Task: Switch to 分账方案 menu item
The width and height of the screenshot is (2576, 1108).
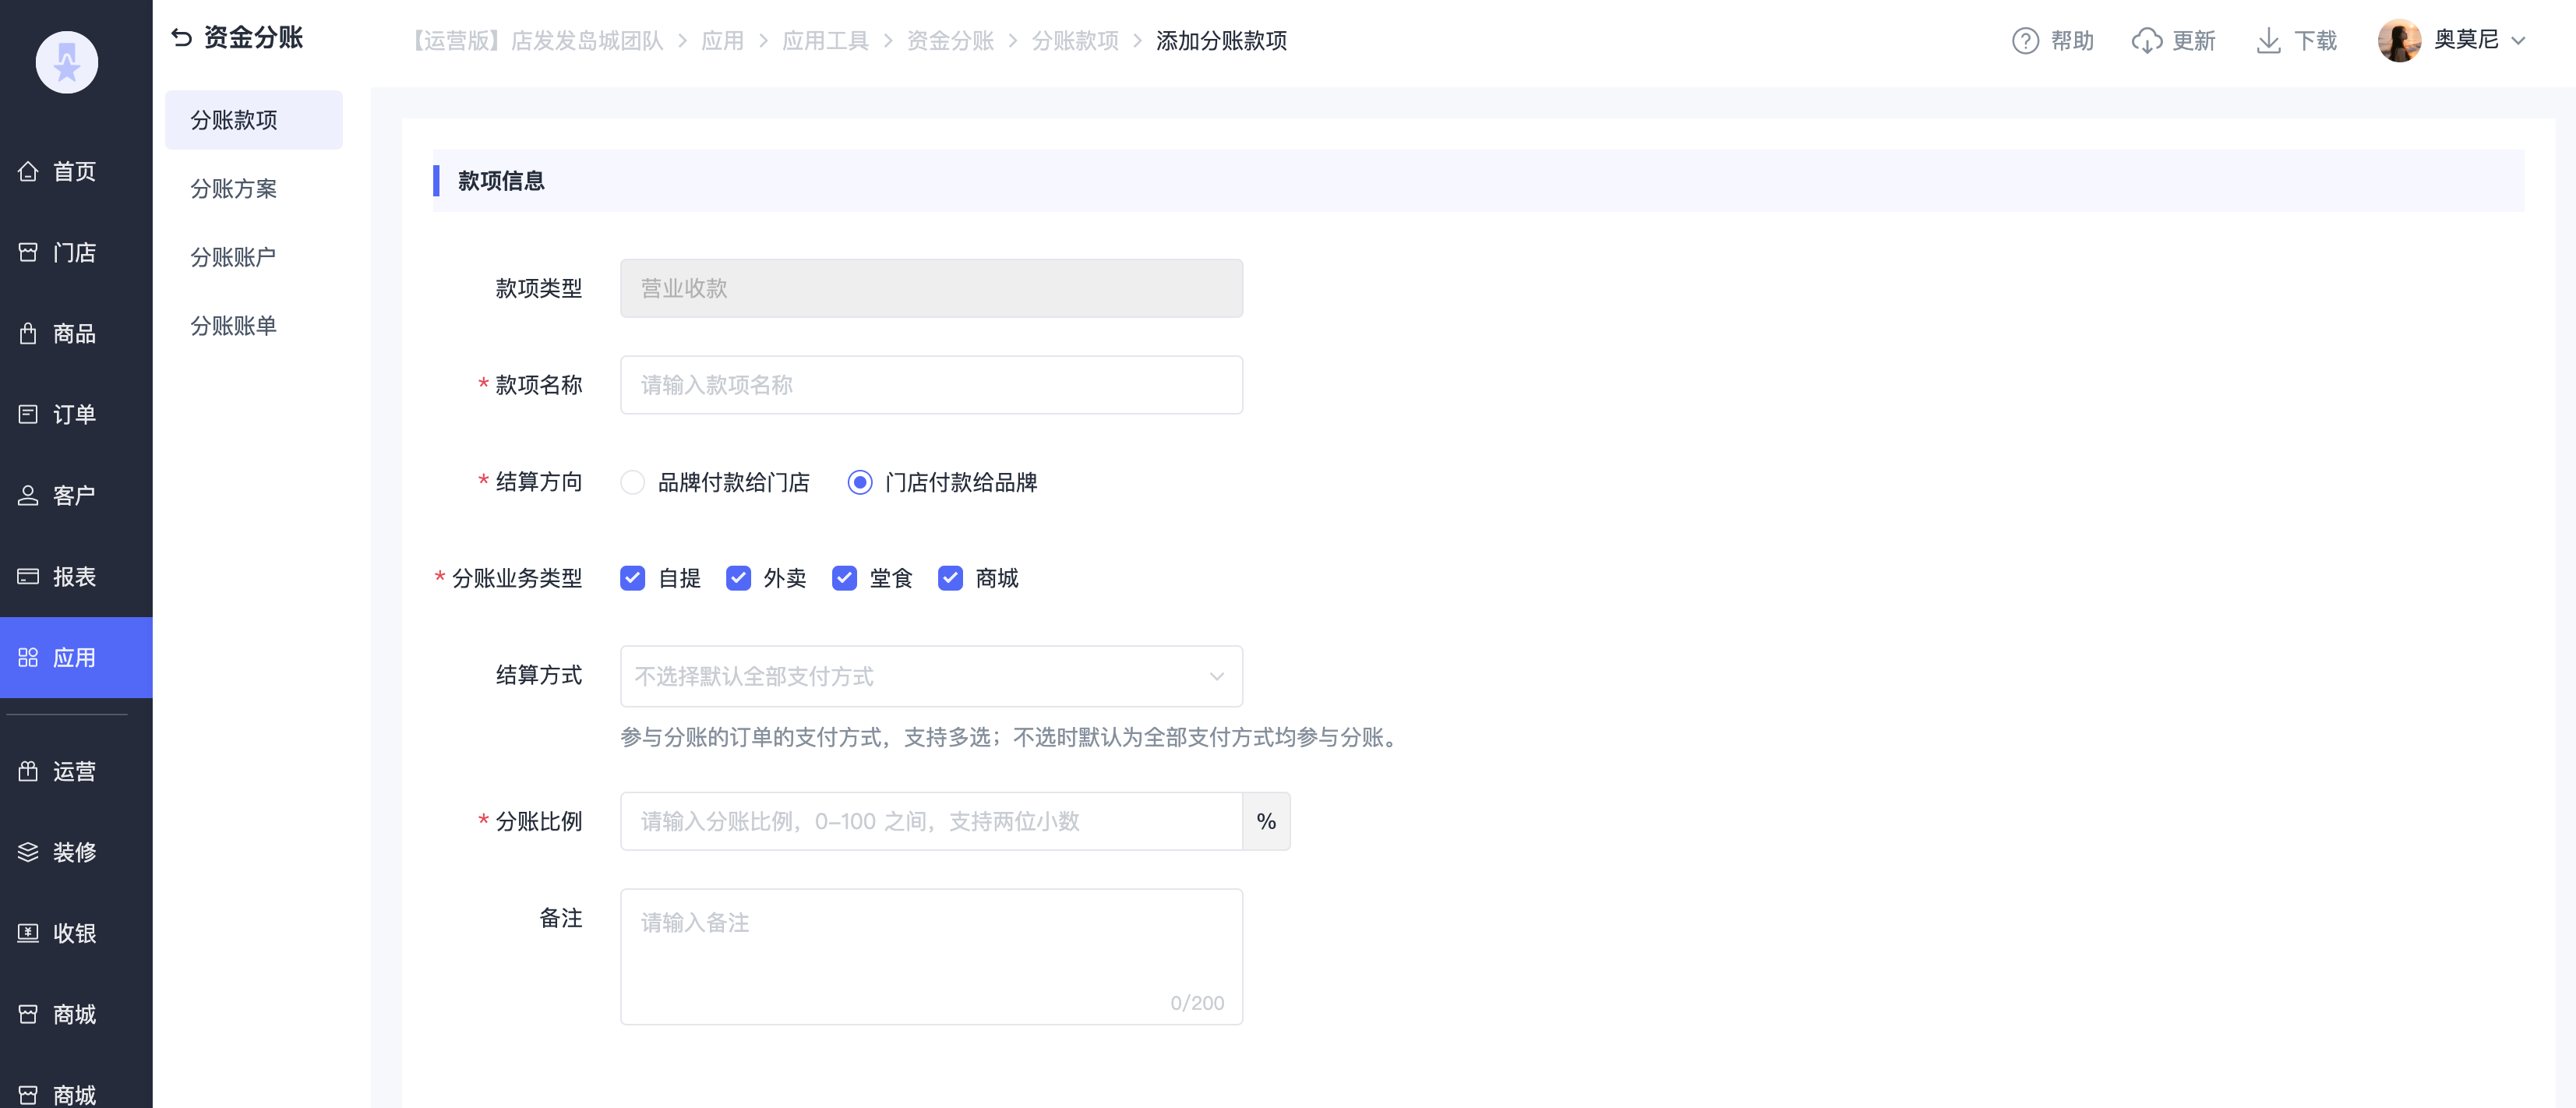Action: 233,188
